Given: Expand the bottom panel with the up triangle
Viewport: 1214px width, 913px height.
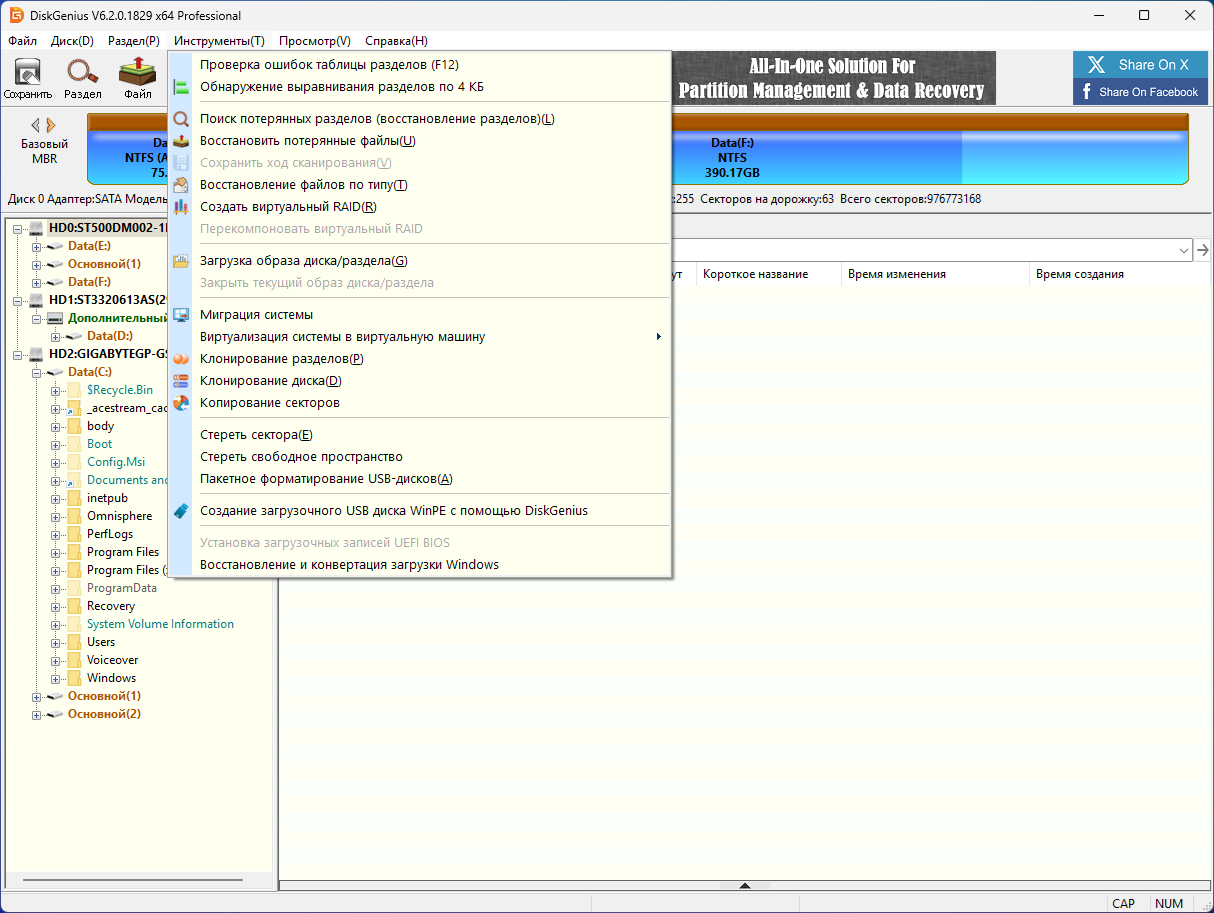Looking at the screenshot, I should coord(744,886).
